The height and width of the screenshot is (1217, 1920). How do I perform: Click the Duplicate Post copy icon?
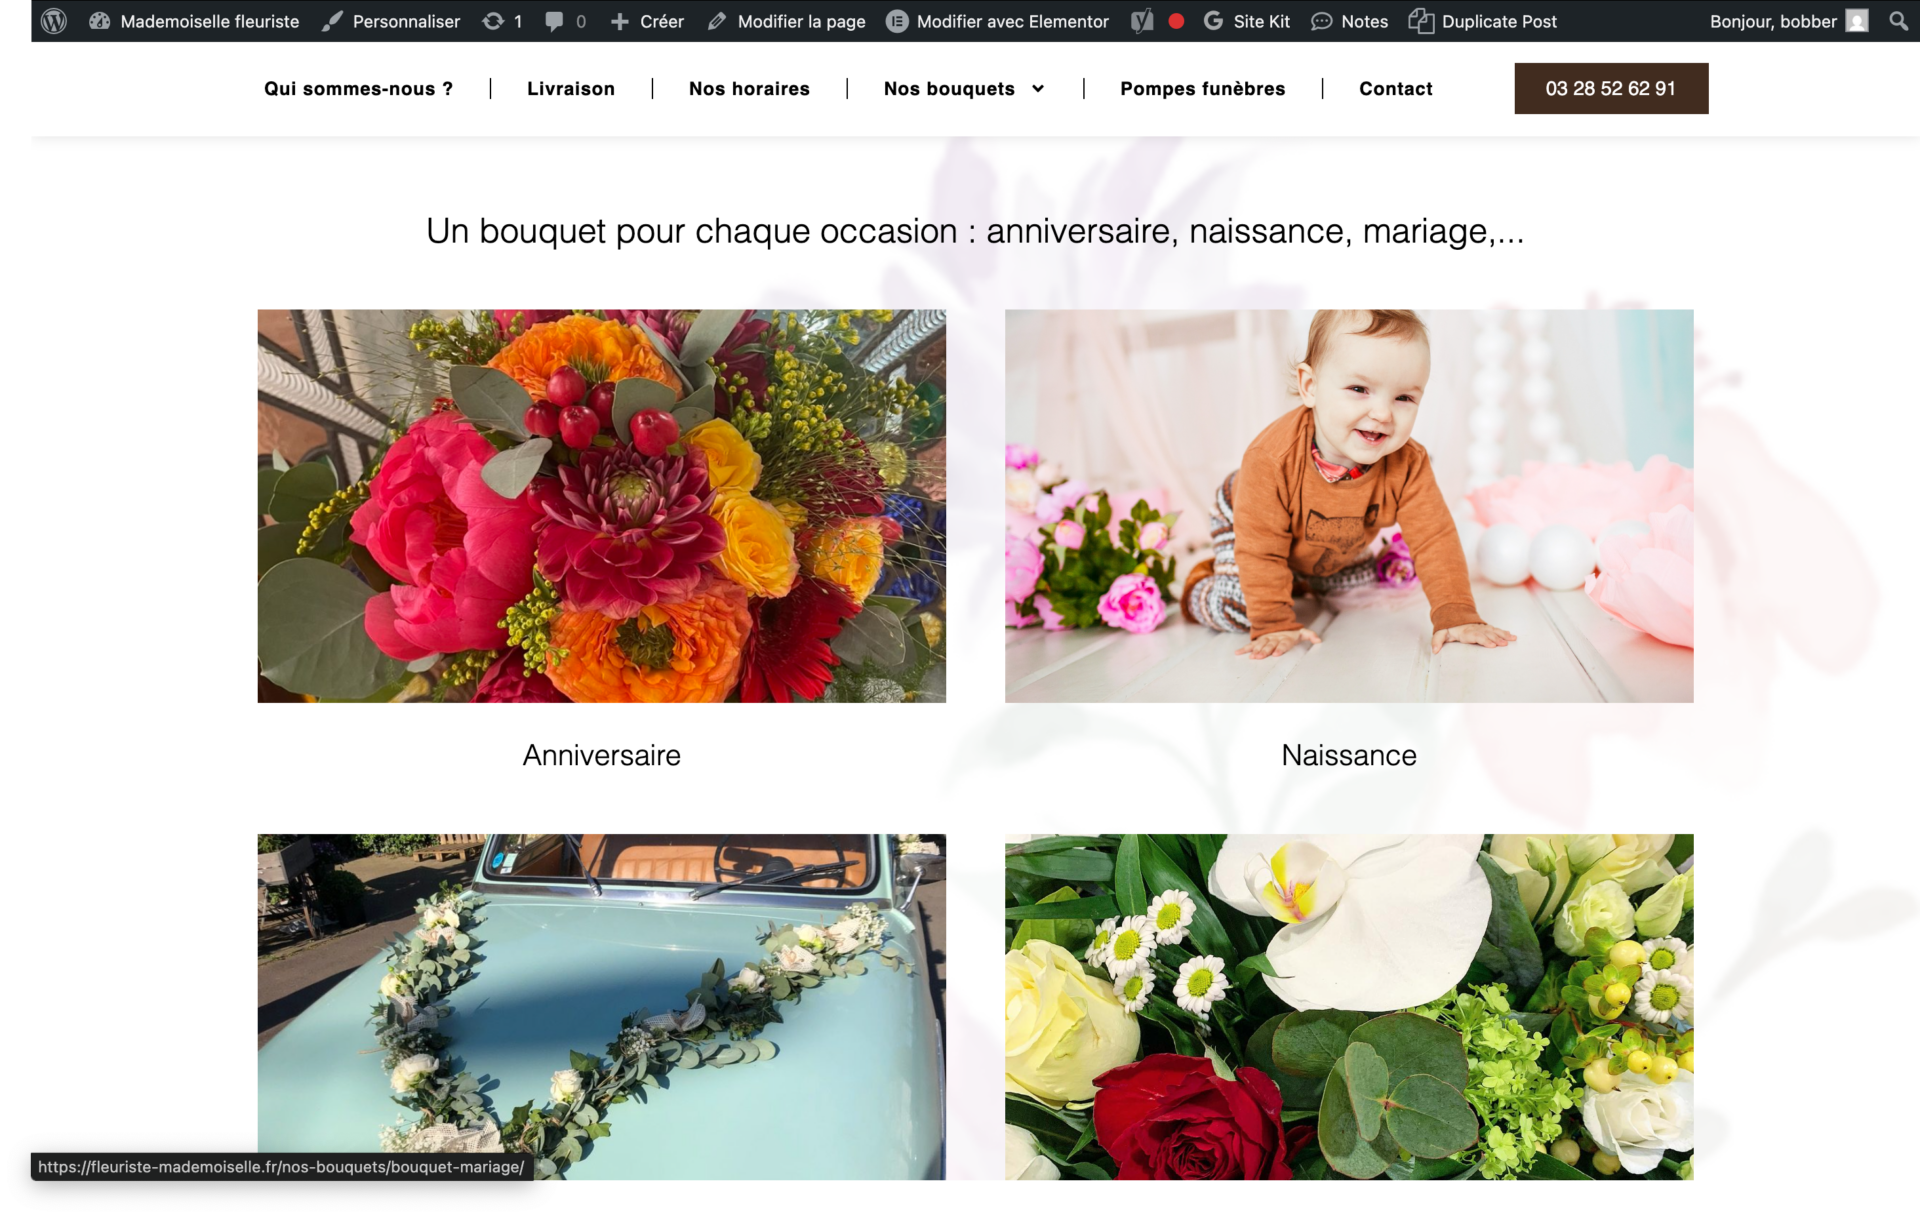[x=1421, y=21]
